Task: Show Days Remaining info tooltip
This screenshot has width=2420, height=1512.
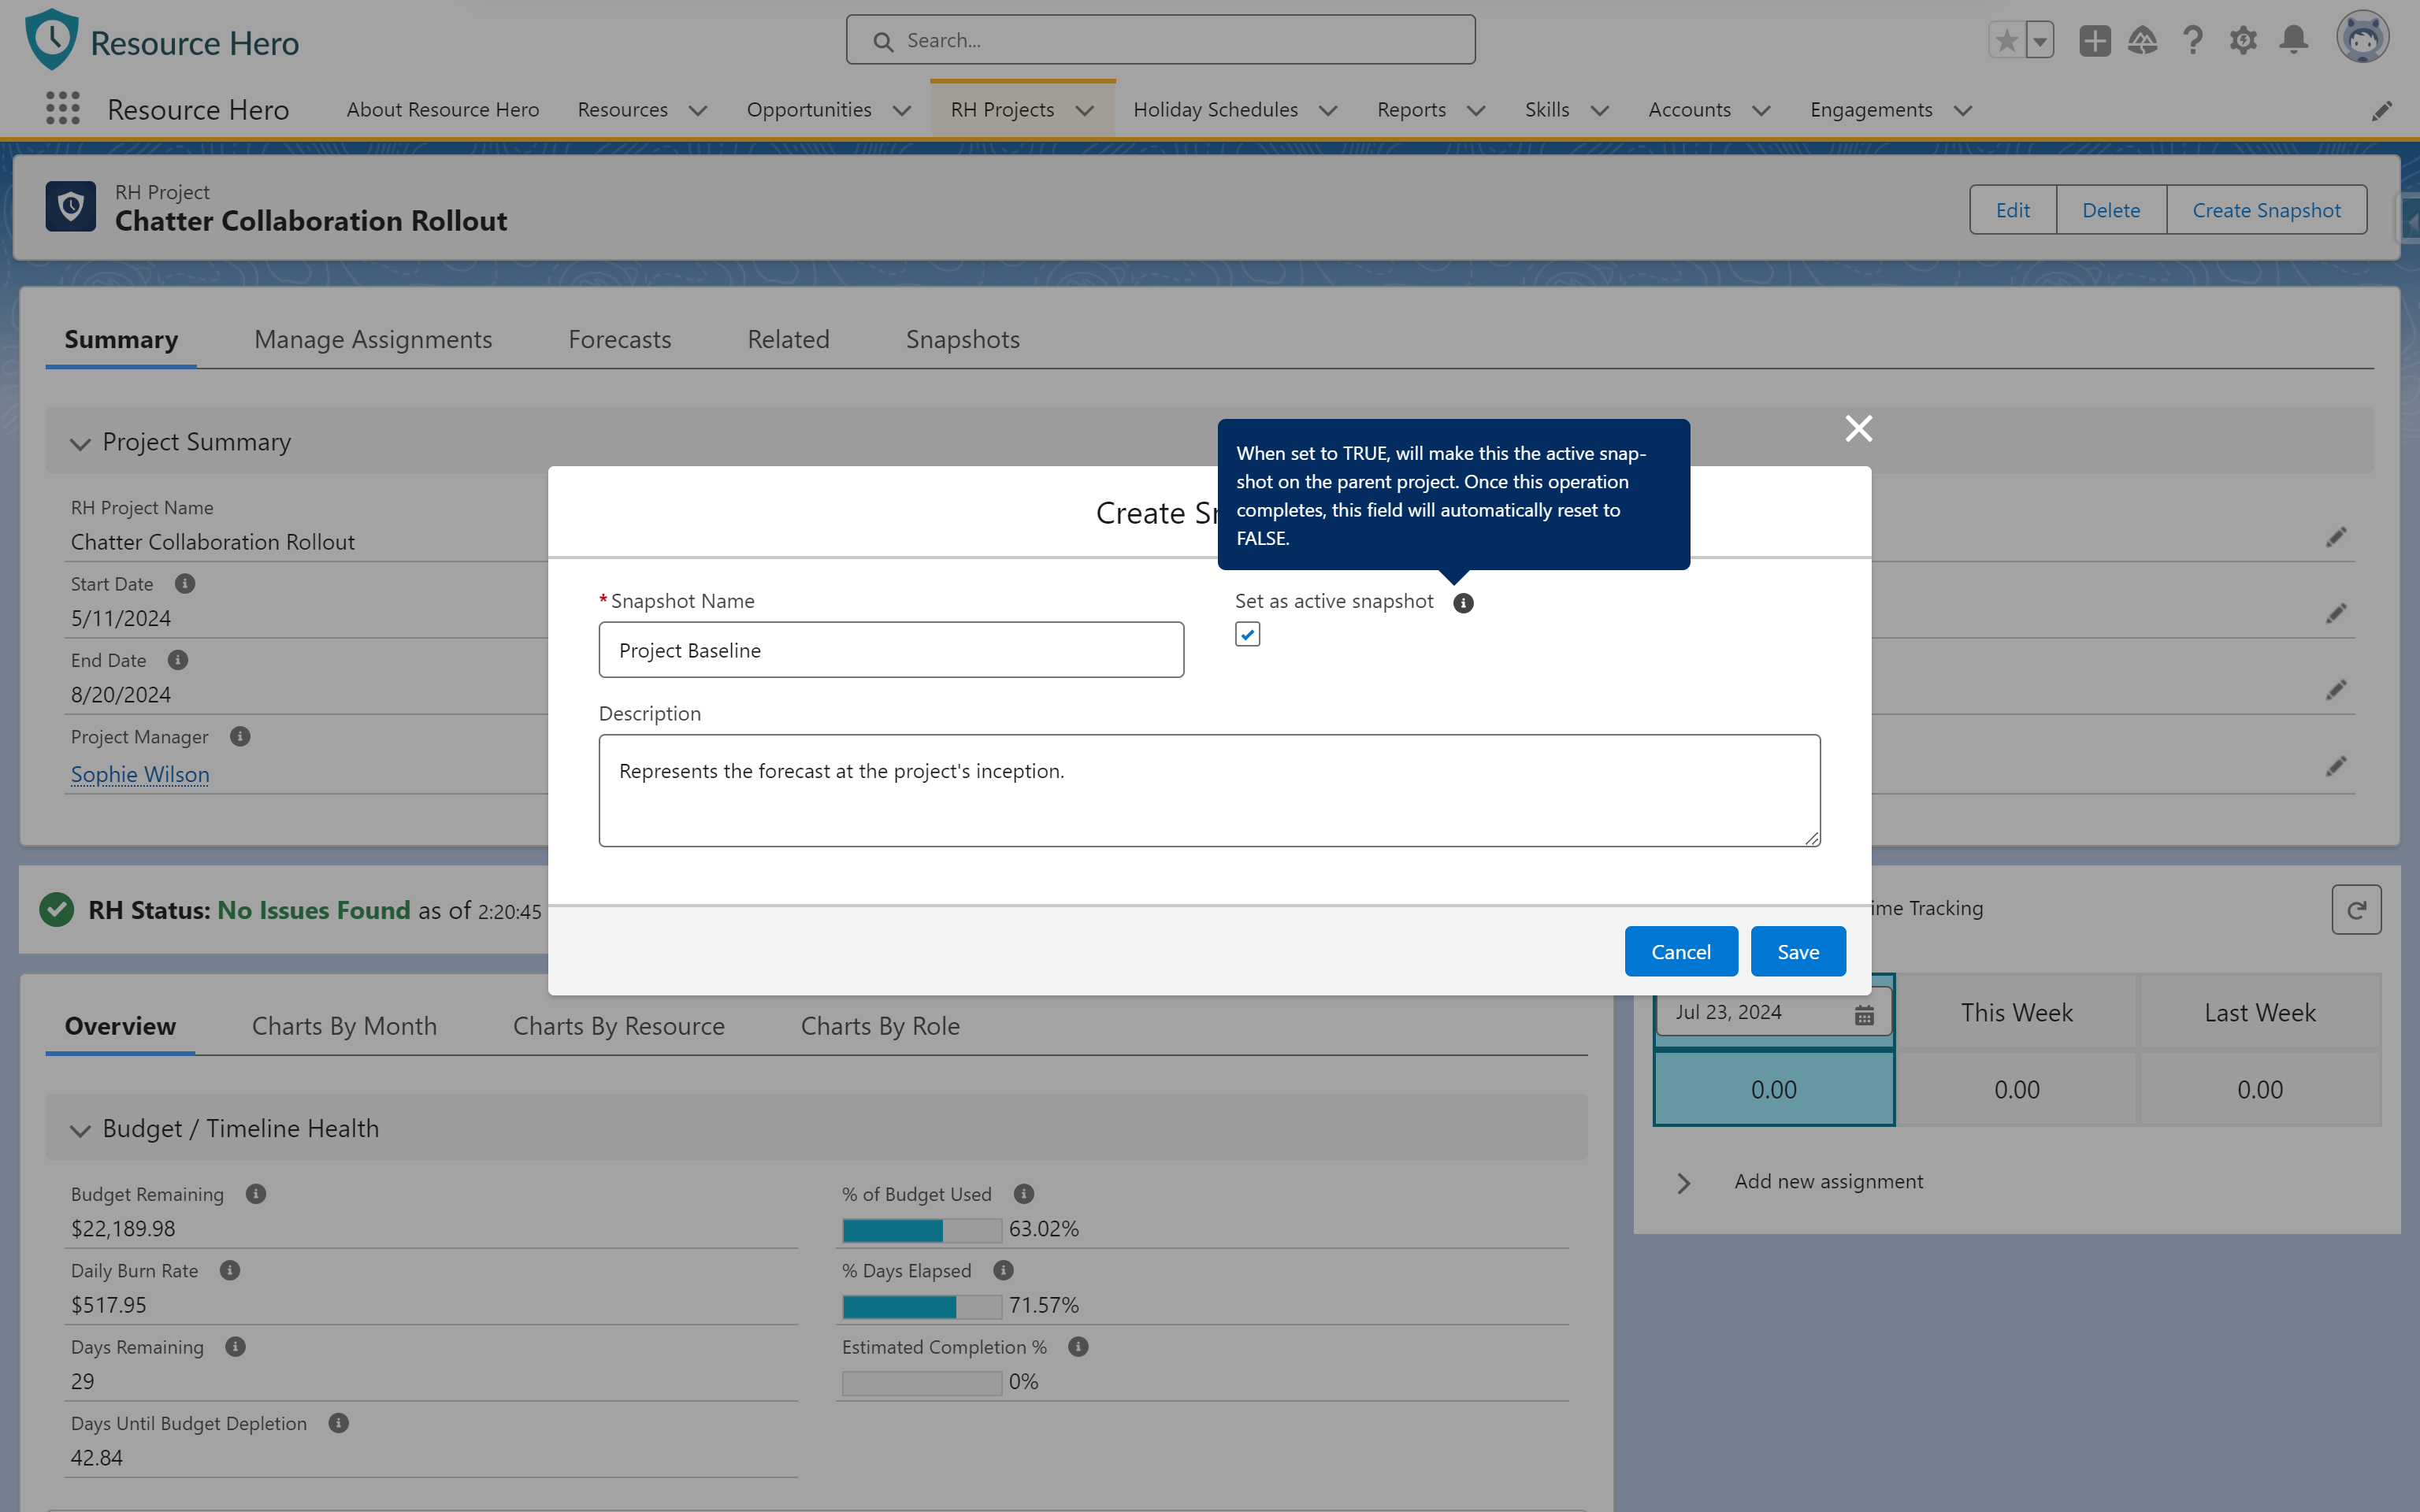Action: click(235, 1347)
